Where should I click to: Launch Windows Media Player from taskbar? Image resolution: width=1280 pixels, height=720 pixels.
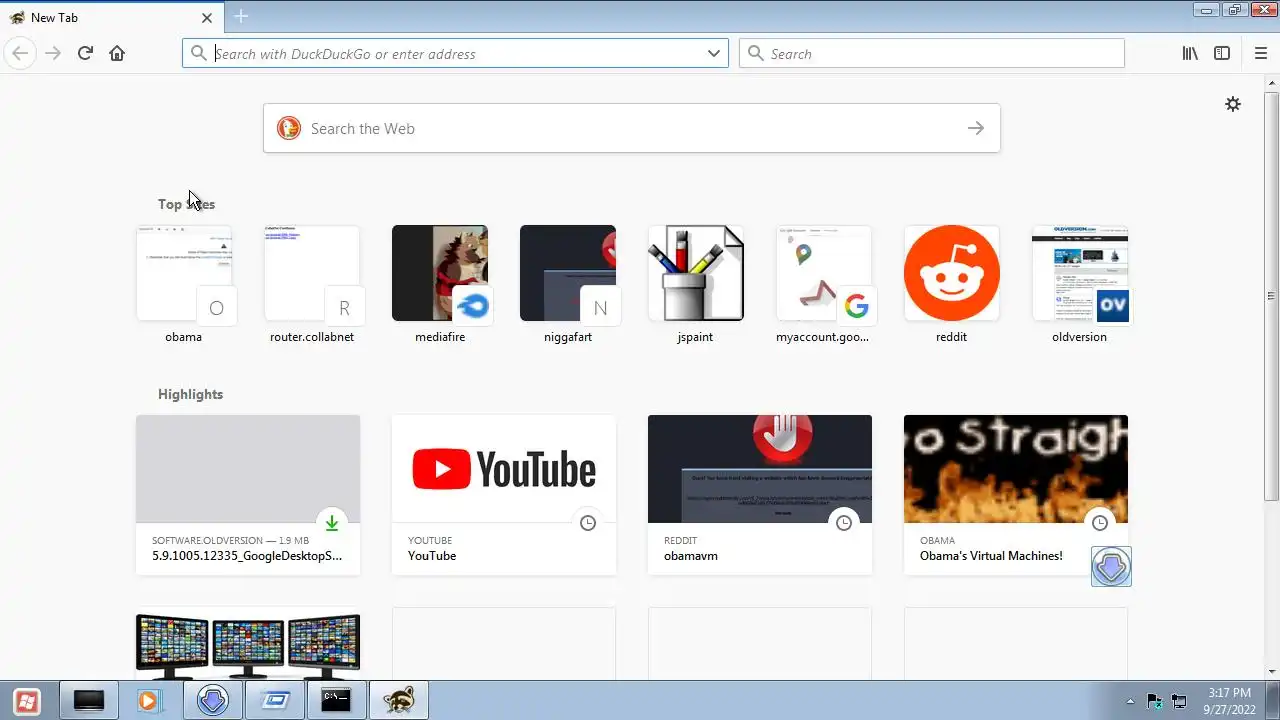(149, 701)
